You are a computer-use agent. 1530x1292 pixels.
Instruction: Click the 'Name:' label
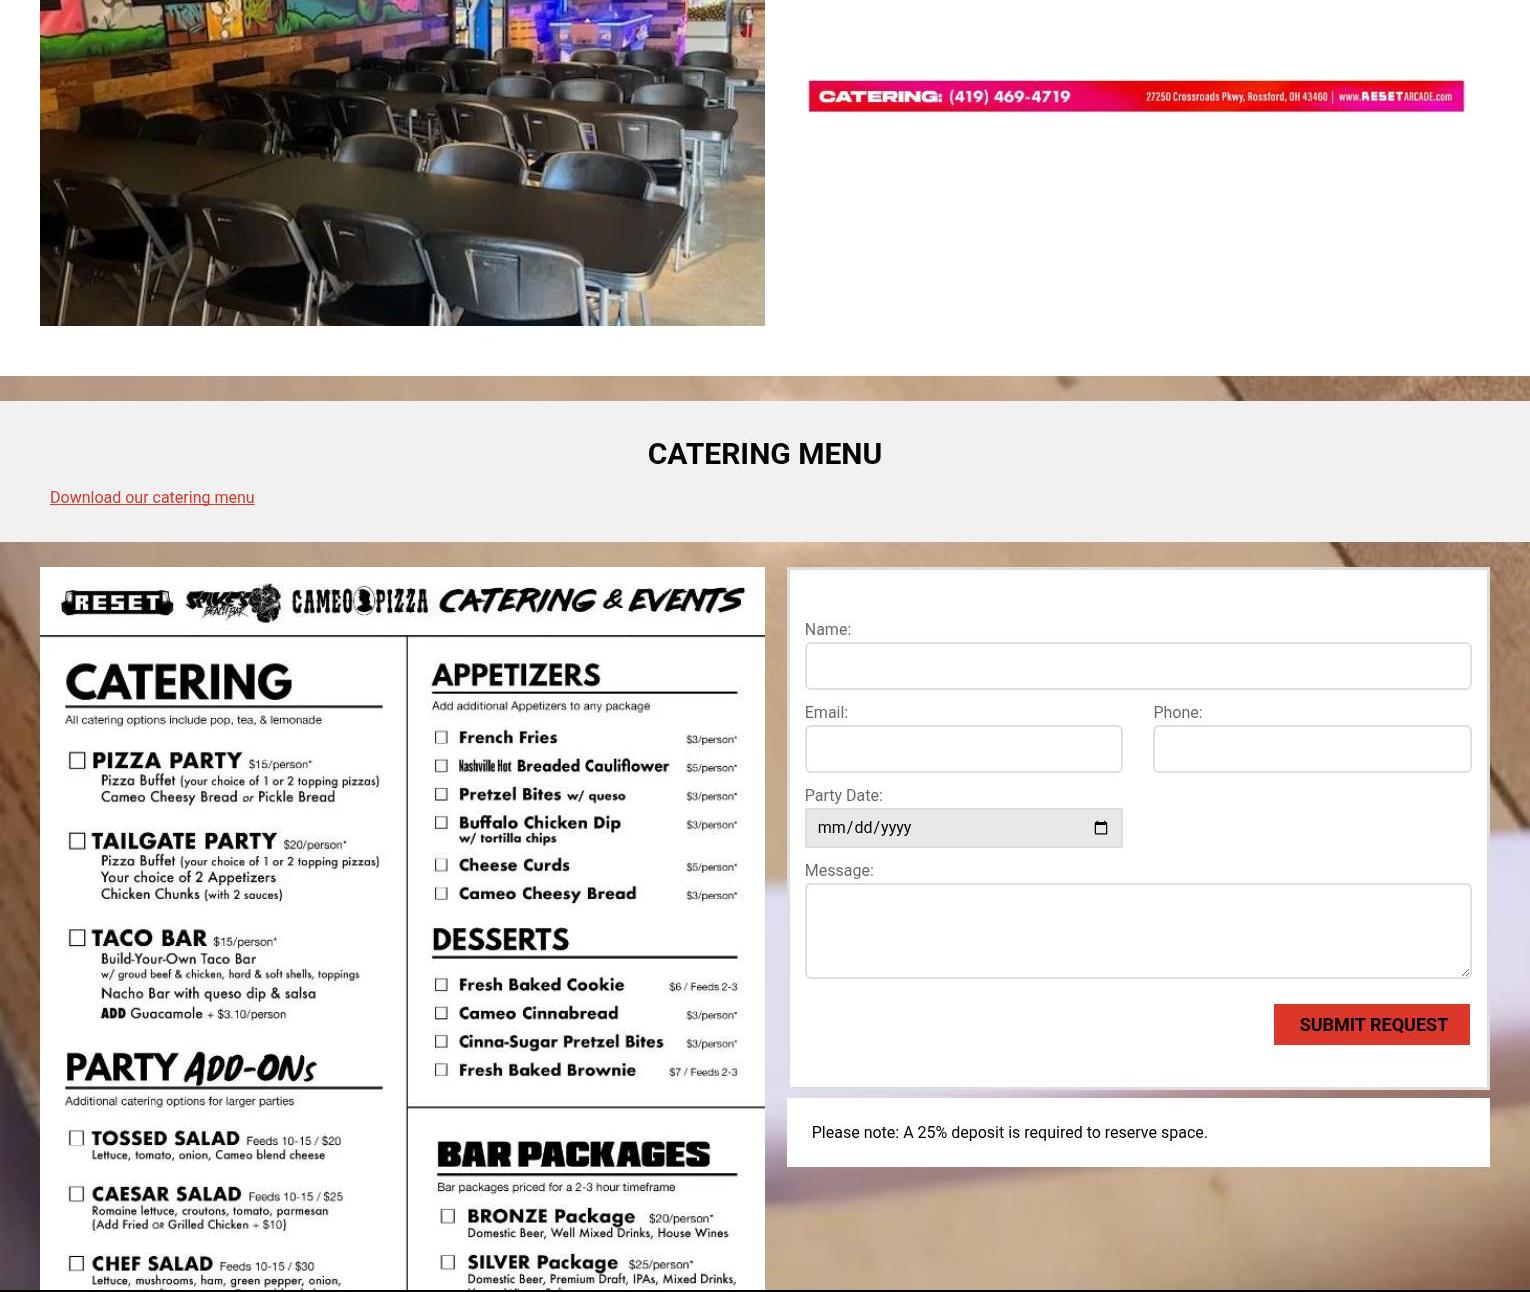[x=828, y=629]
